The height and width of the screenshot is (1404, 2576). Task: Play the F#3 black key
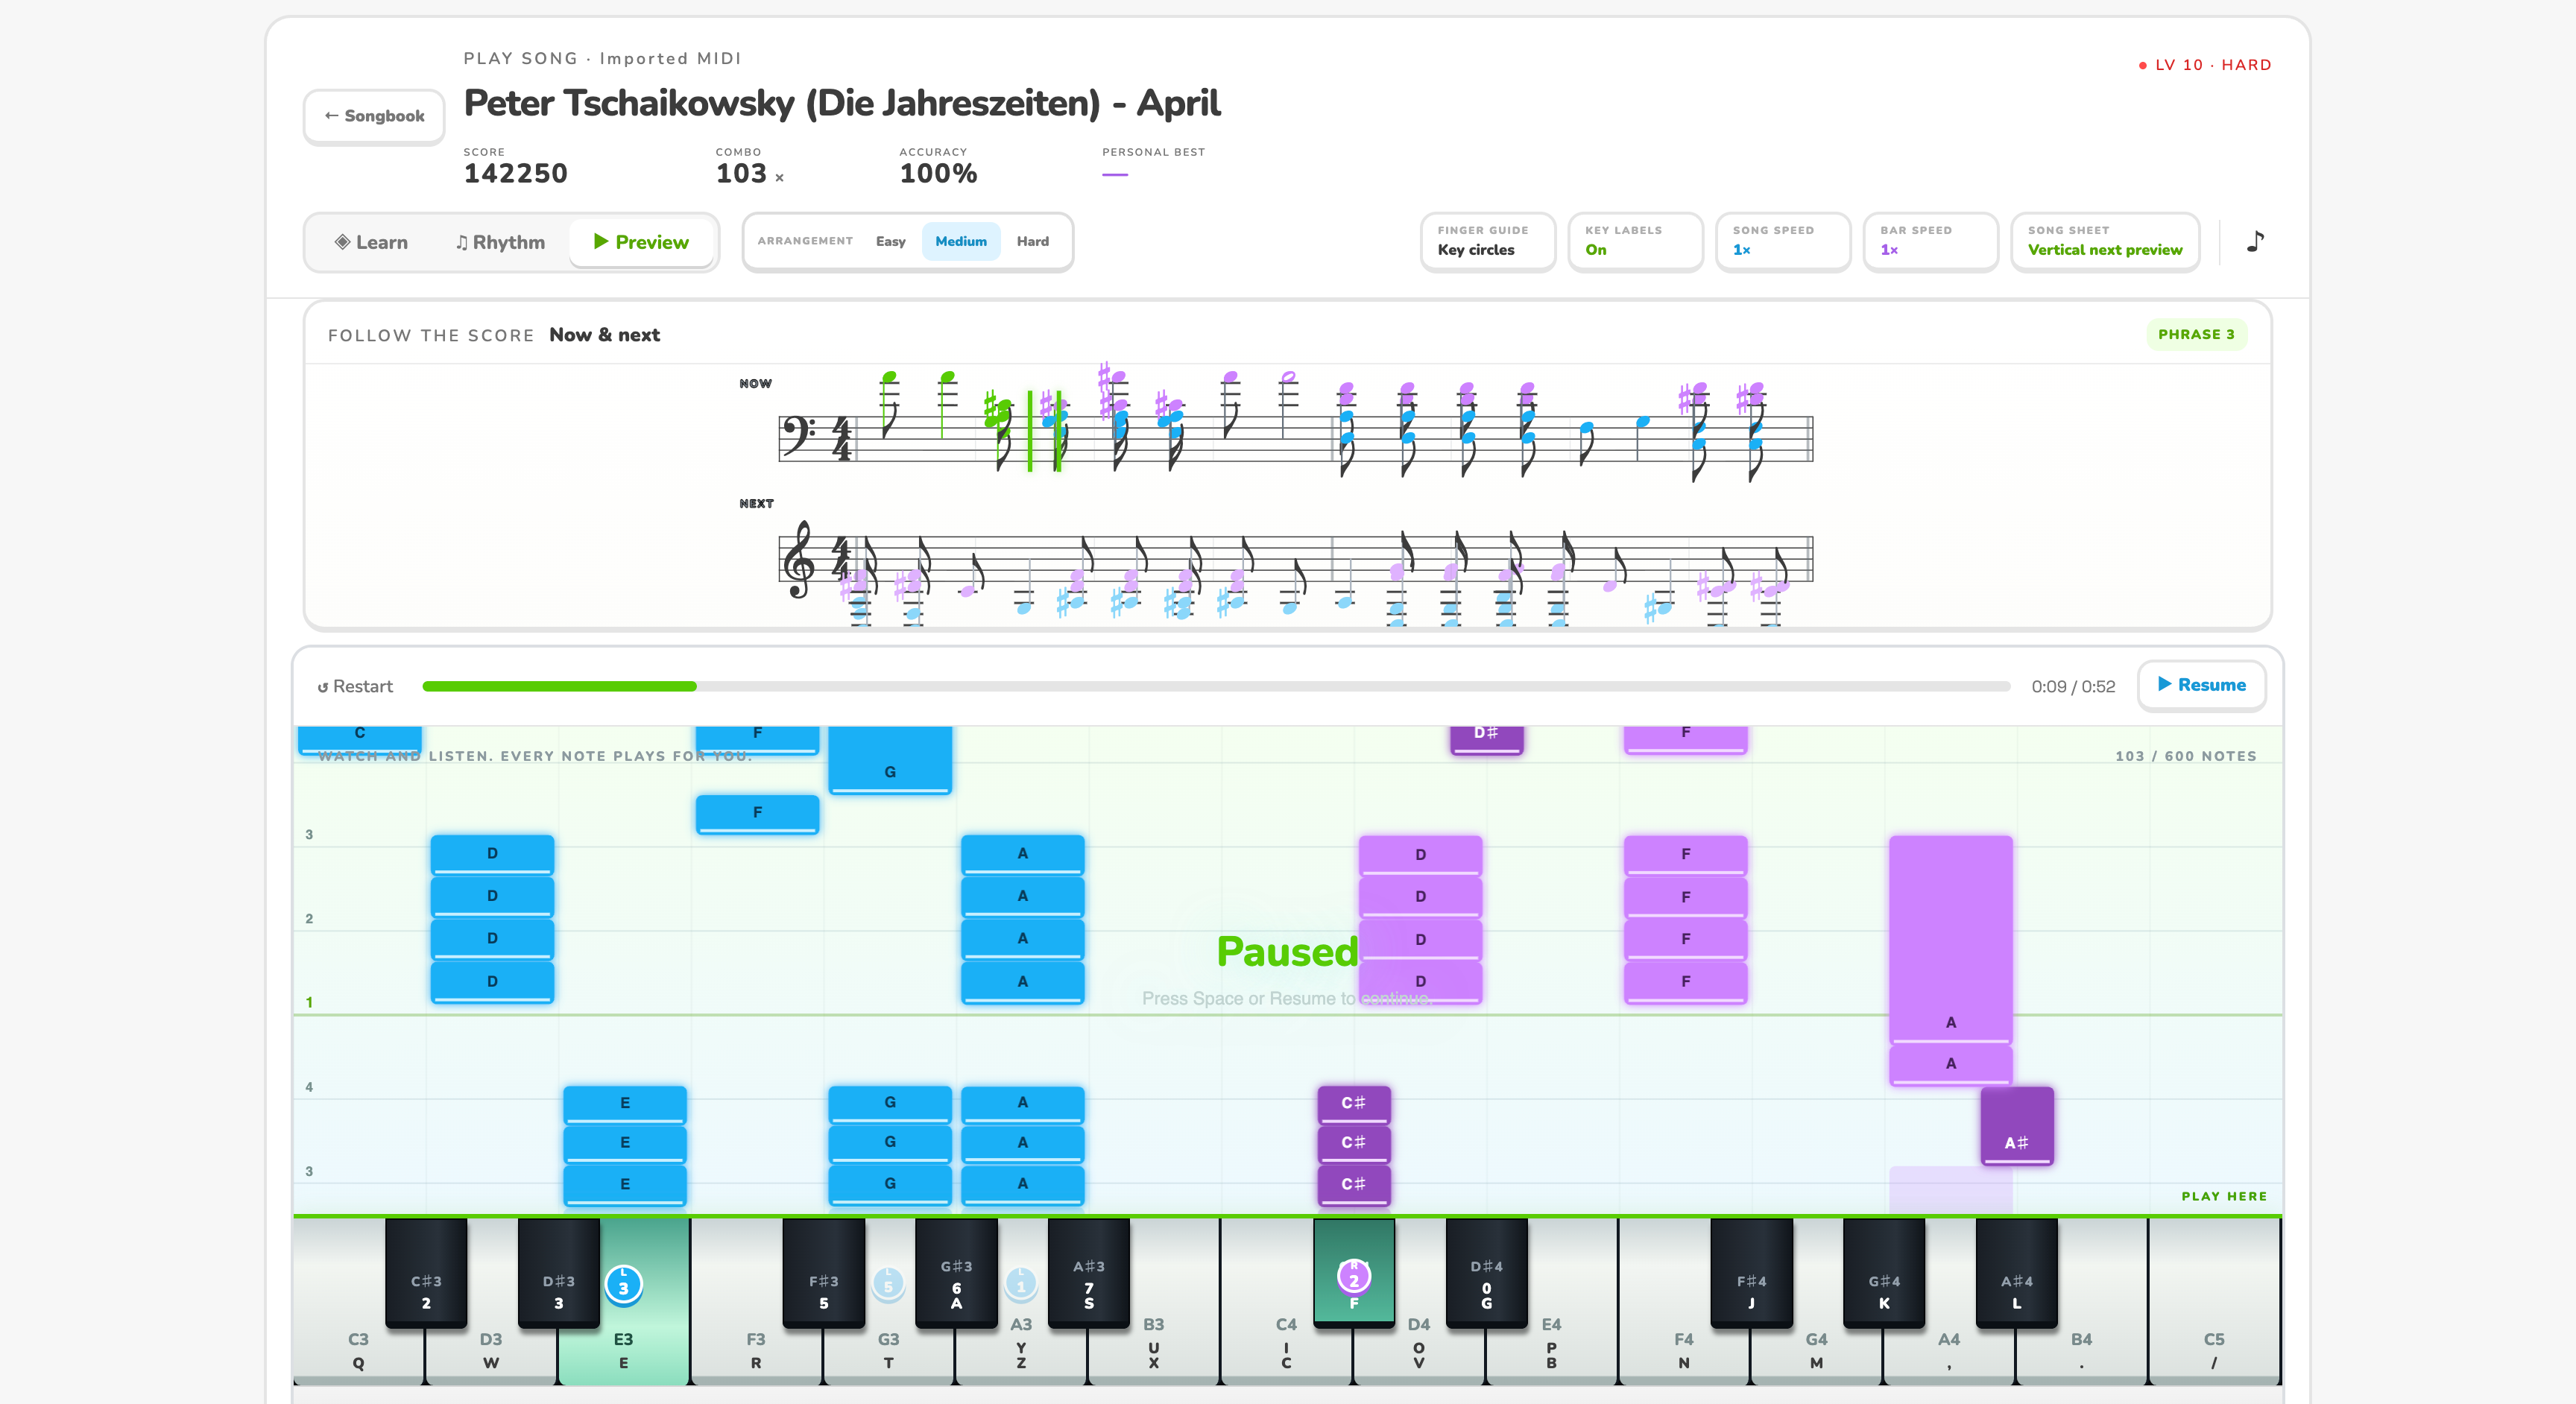pos(823,1272)
